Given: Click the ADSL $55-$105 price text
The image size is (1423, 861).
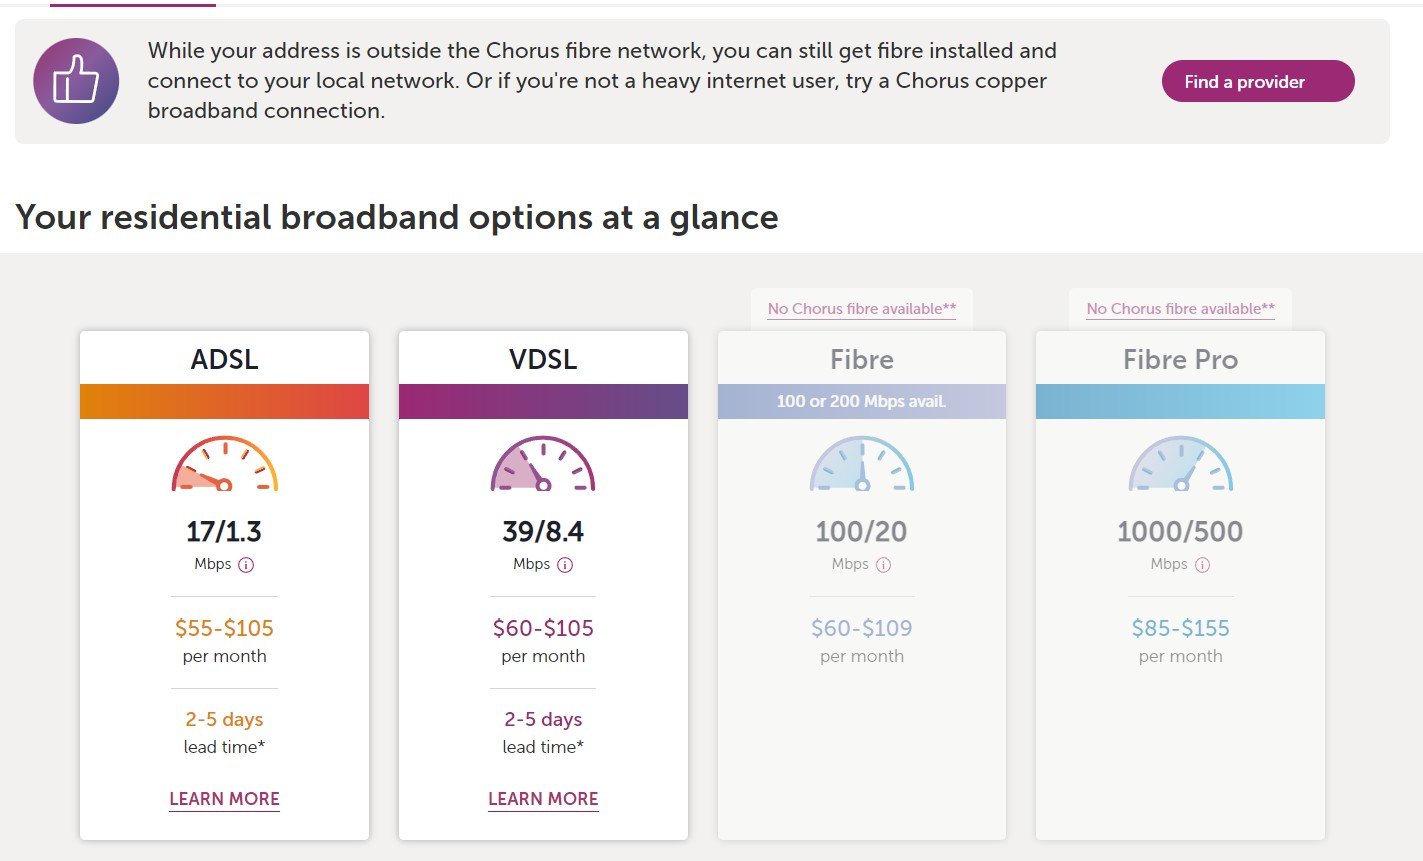Looking at the screenshot, I should pyautogui.click(x=224, y=628).
